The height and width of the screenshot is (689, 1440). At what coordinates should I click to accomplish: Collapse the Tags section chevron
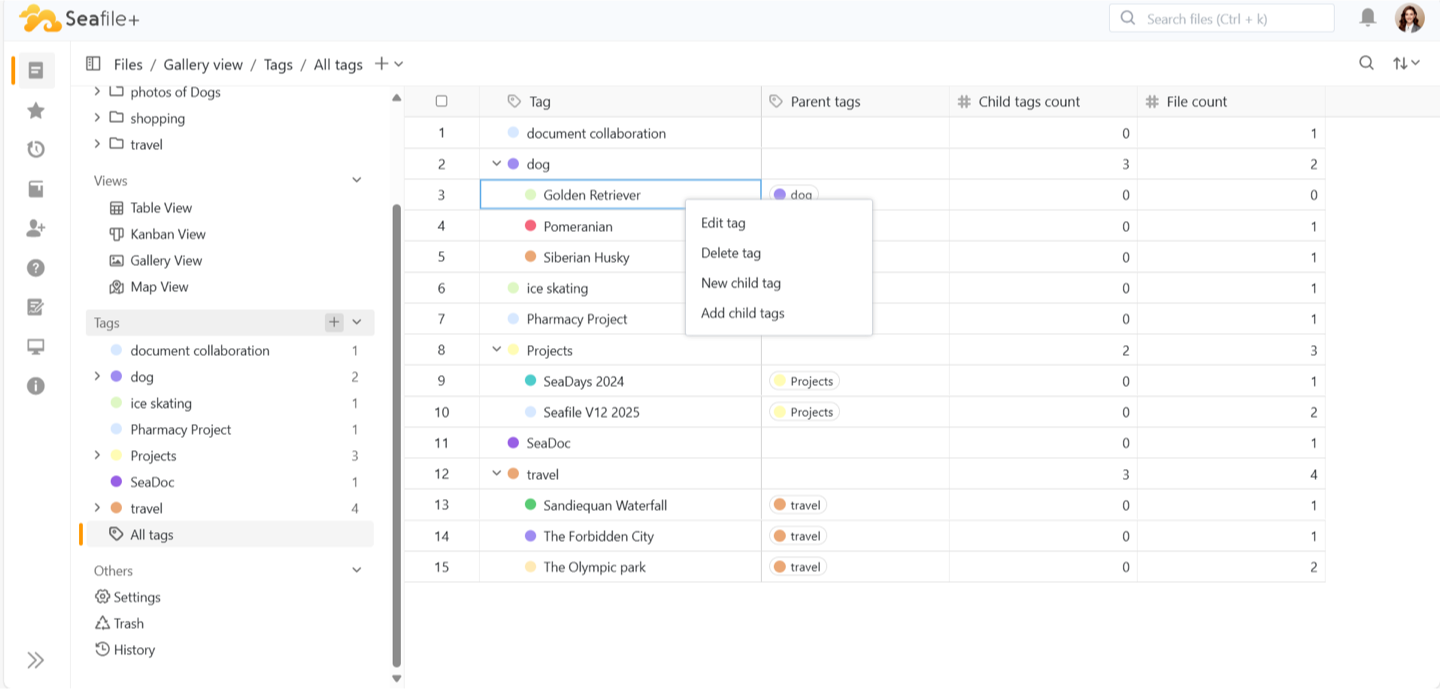(357, 322)
